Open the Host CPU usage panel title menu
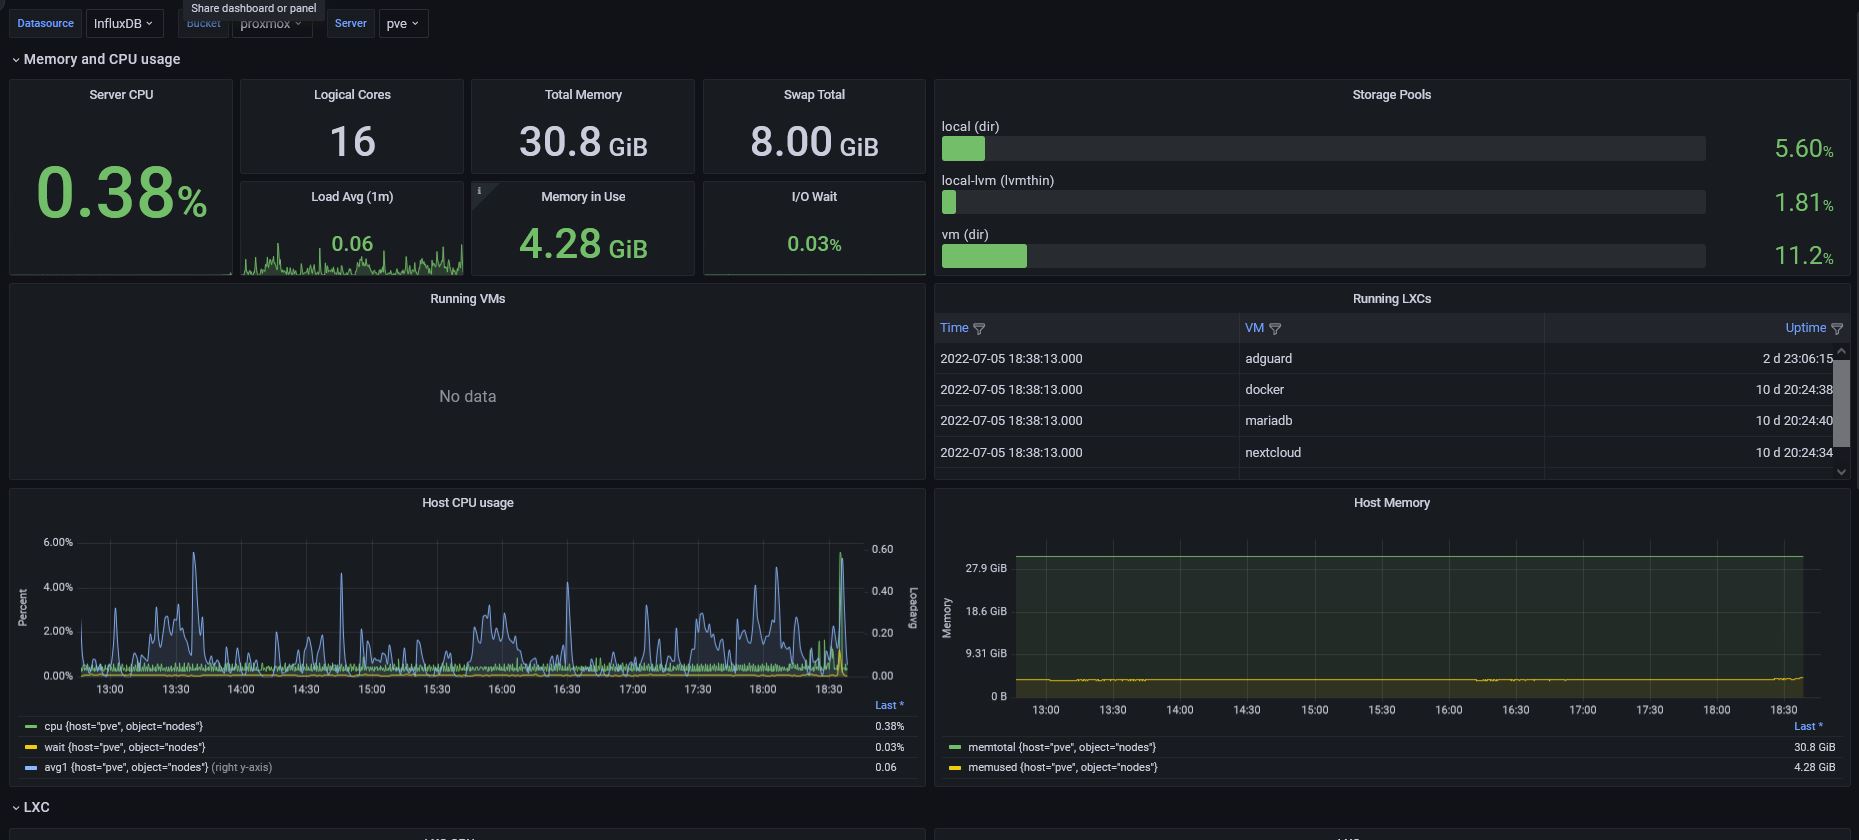The height and width of the screenshot is (840, 1859). click(x=467, y=503)
